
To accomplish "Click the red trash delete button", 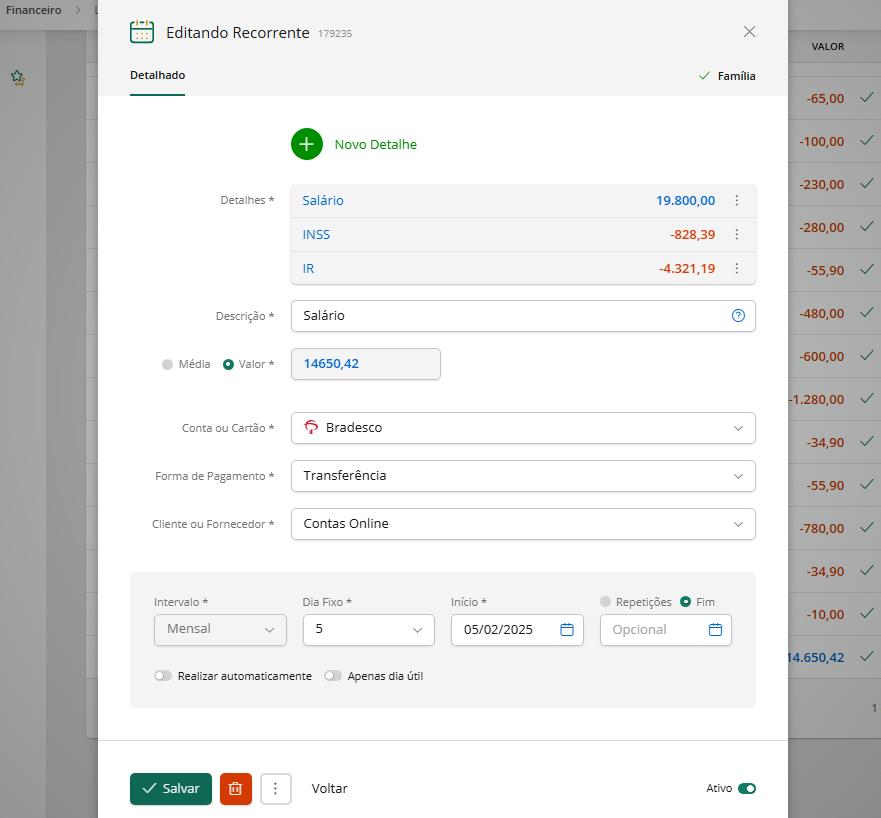I will click(x=236, y=788).
